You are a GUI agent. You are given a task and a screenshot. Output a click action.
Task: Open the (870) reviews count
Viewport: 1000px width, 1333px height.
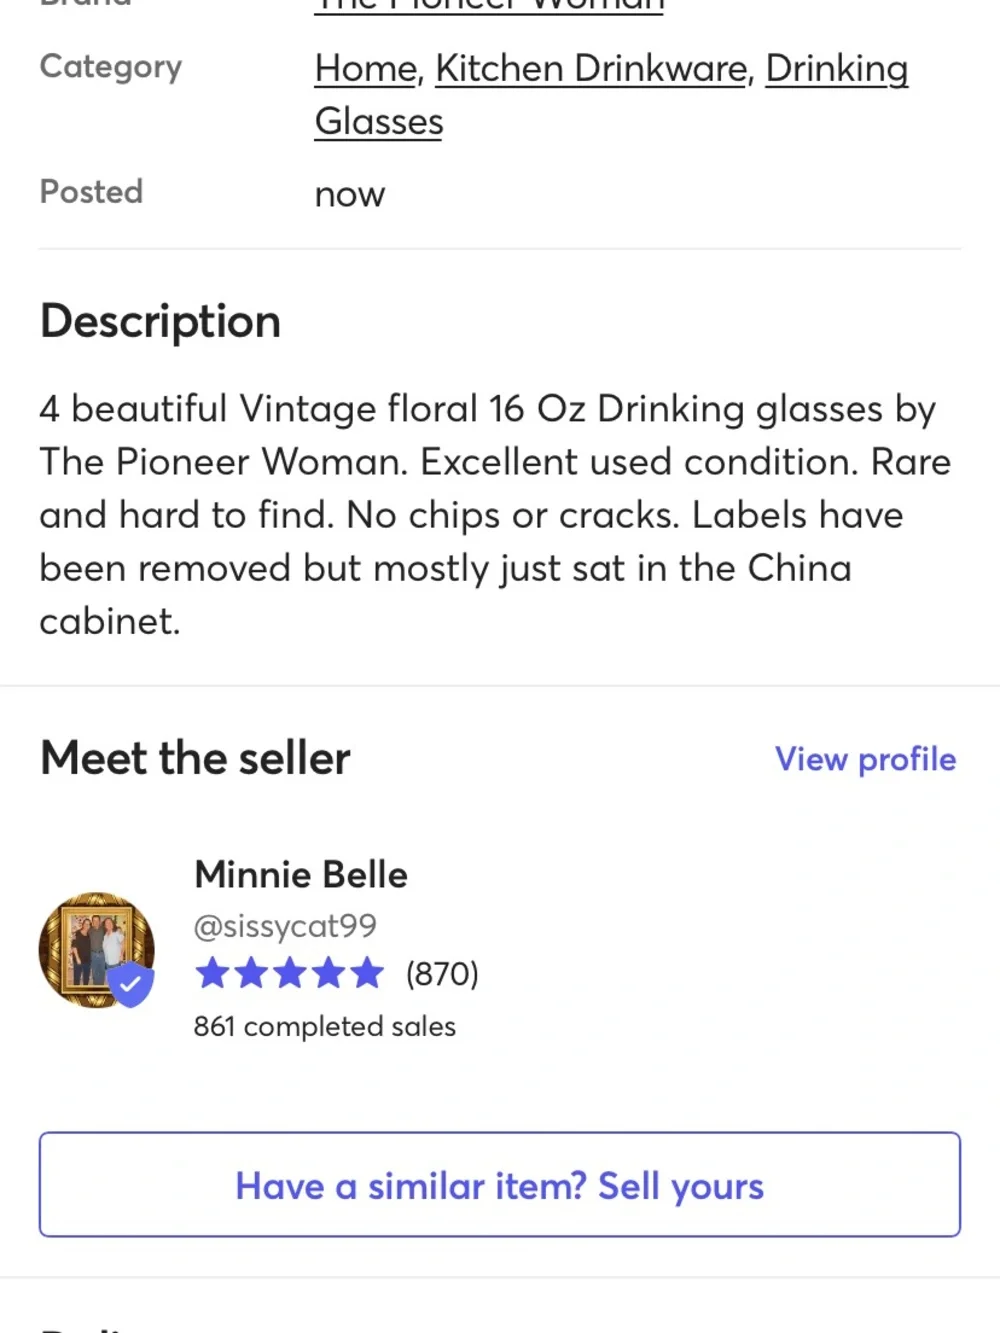click(x=442, y=974)
